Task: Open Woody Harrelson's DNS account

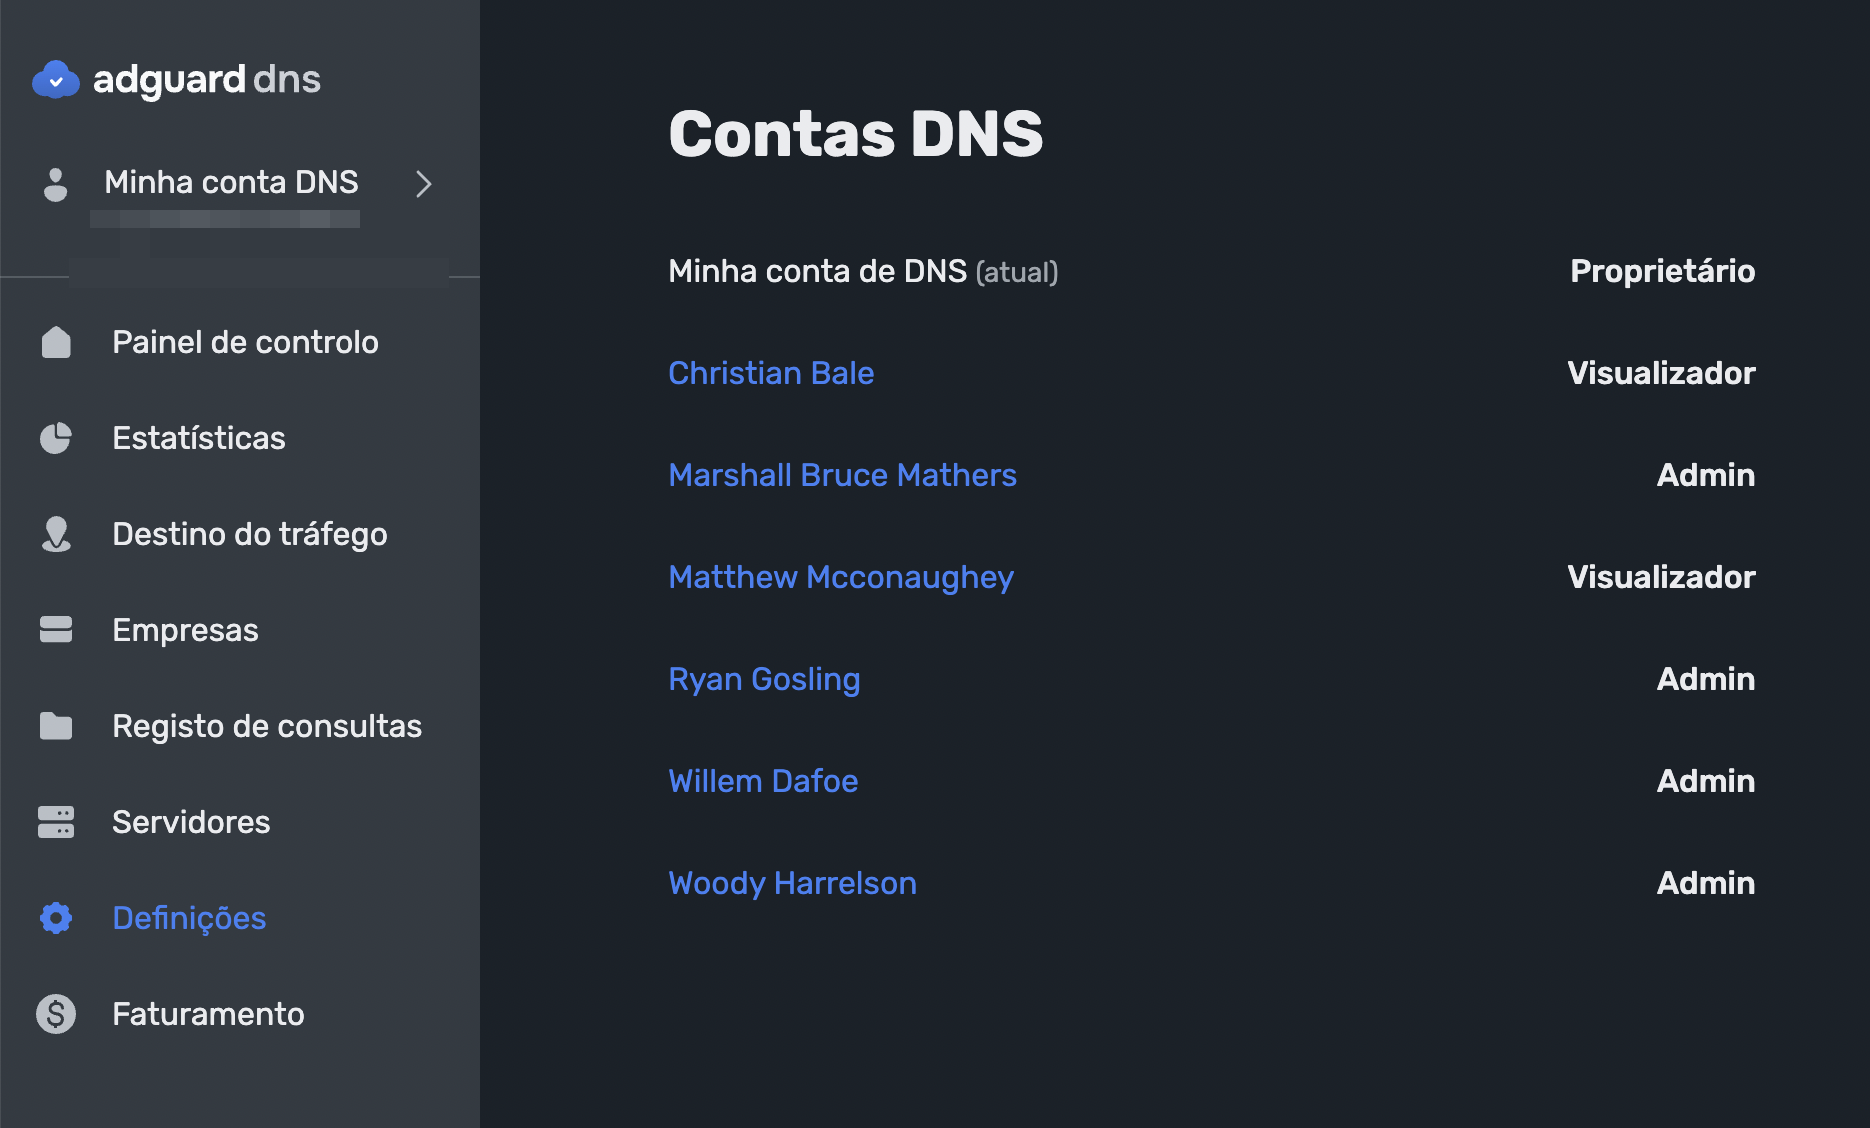Action: (791, 883)
